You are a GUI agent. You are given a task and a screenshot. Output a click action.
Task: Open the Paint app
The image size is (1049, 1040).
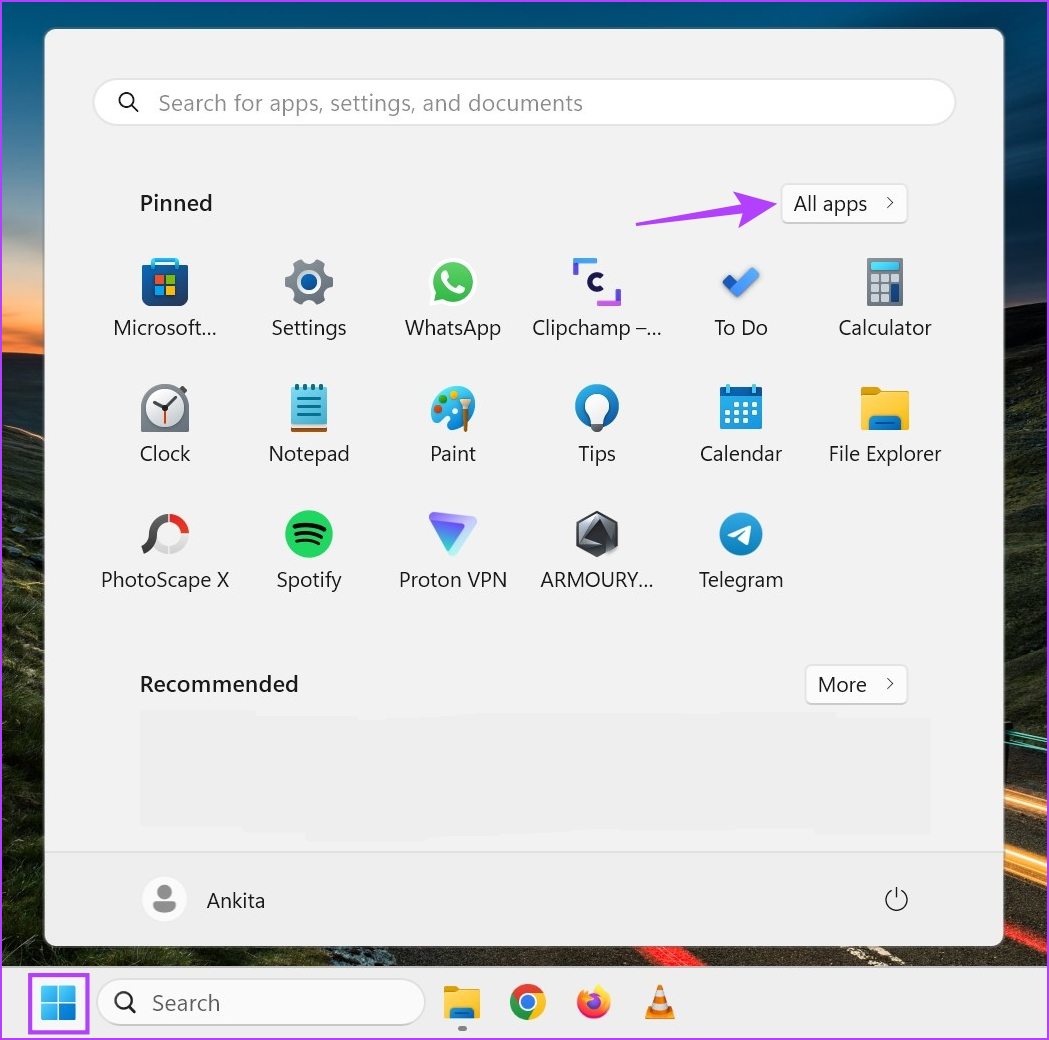(x=452, y=424)
